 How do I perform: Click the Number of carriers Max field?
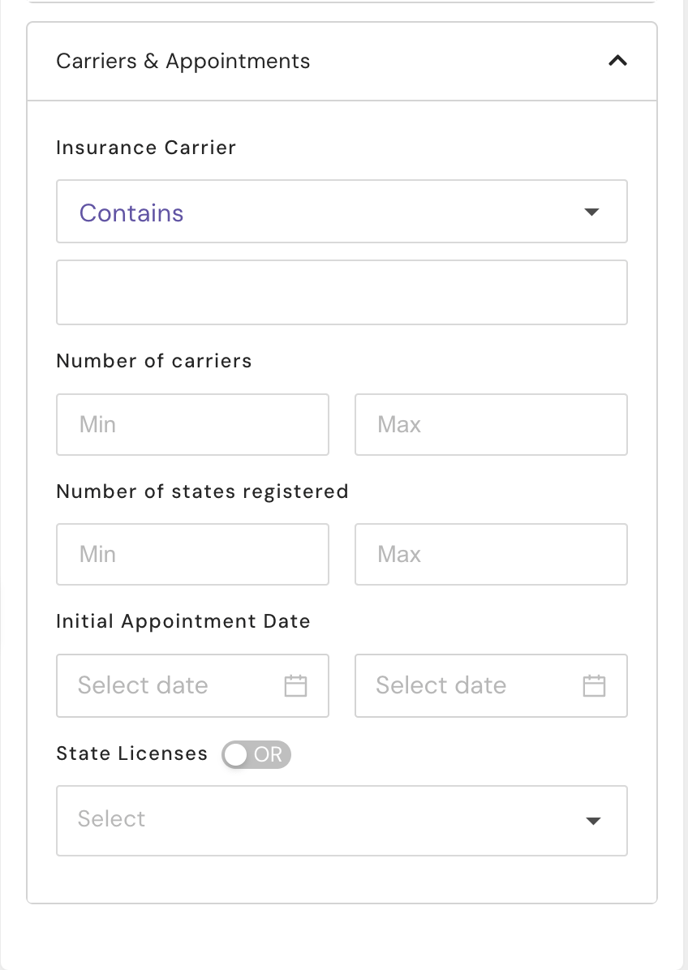pyautogui.click(x=491, y=424)
